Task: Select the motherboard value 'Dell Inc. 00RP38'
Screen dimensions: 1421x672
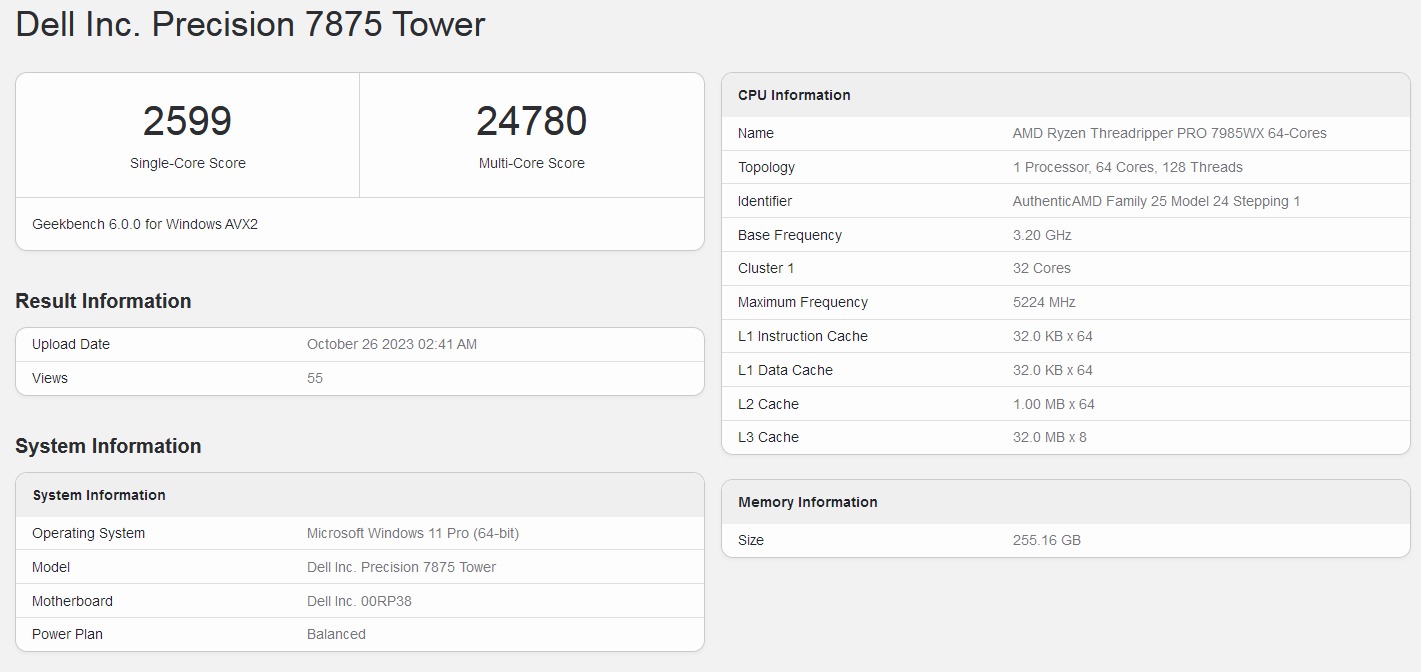Action: click(360, 601)
